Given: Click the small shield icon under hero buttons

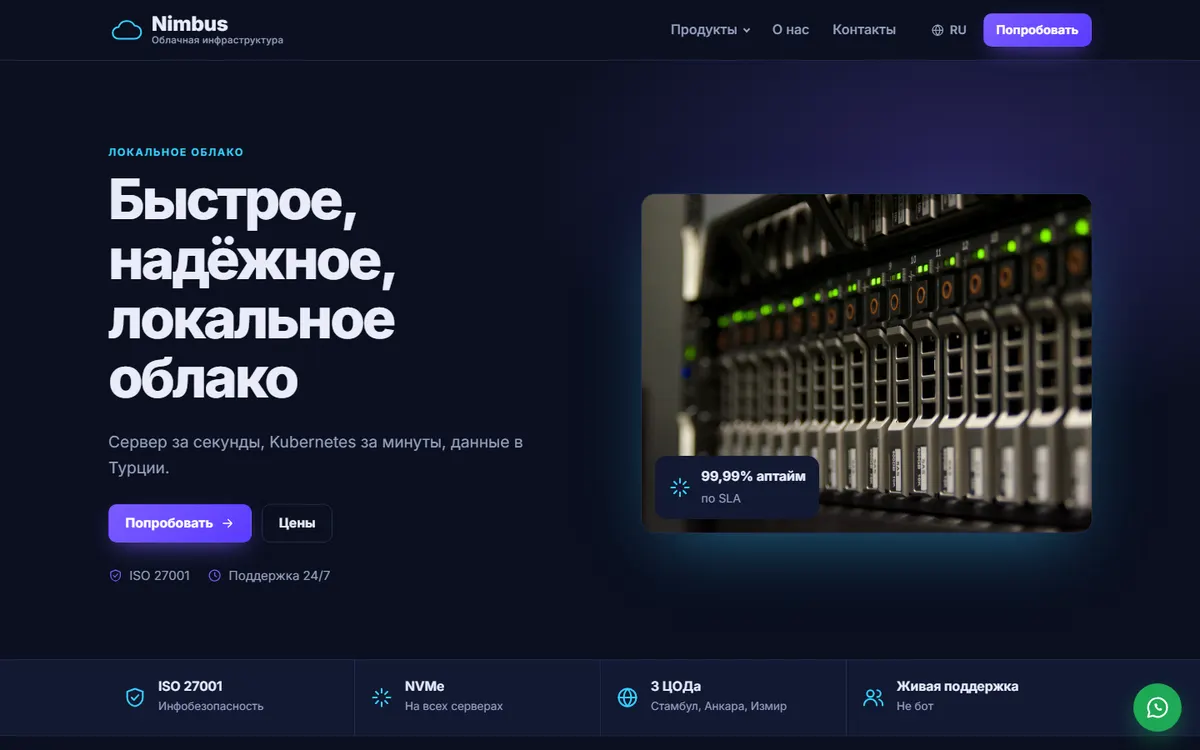Looking at the screenshot, I should (115, 575).
